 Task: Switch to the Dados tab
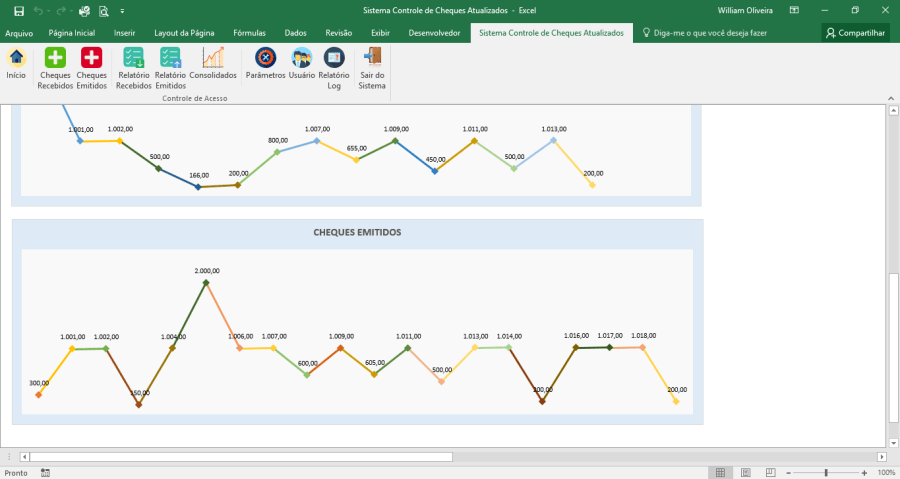pos(296,33)
